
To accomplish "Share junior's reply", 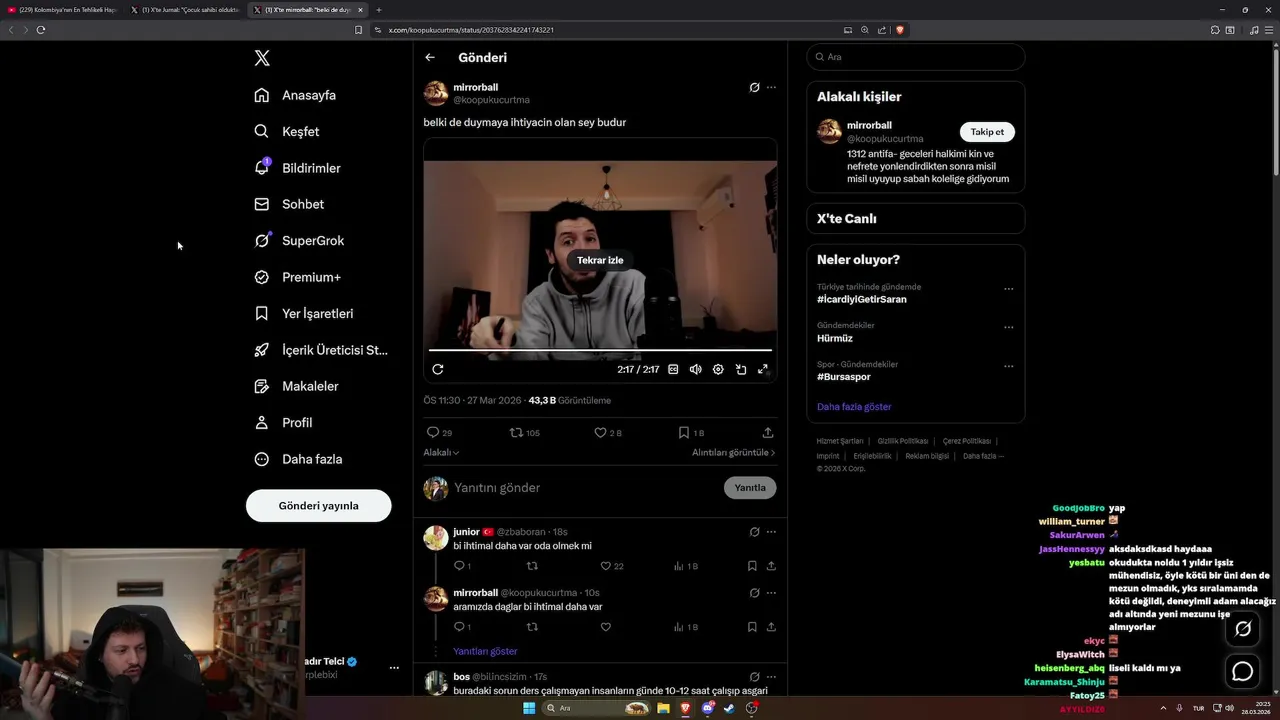I will (x=771, y=566).
